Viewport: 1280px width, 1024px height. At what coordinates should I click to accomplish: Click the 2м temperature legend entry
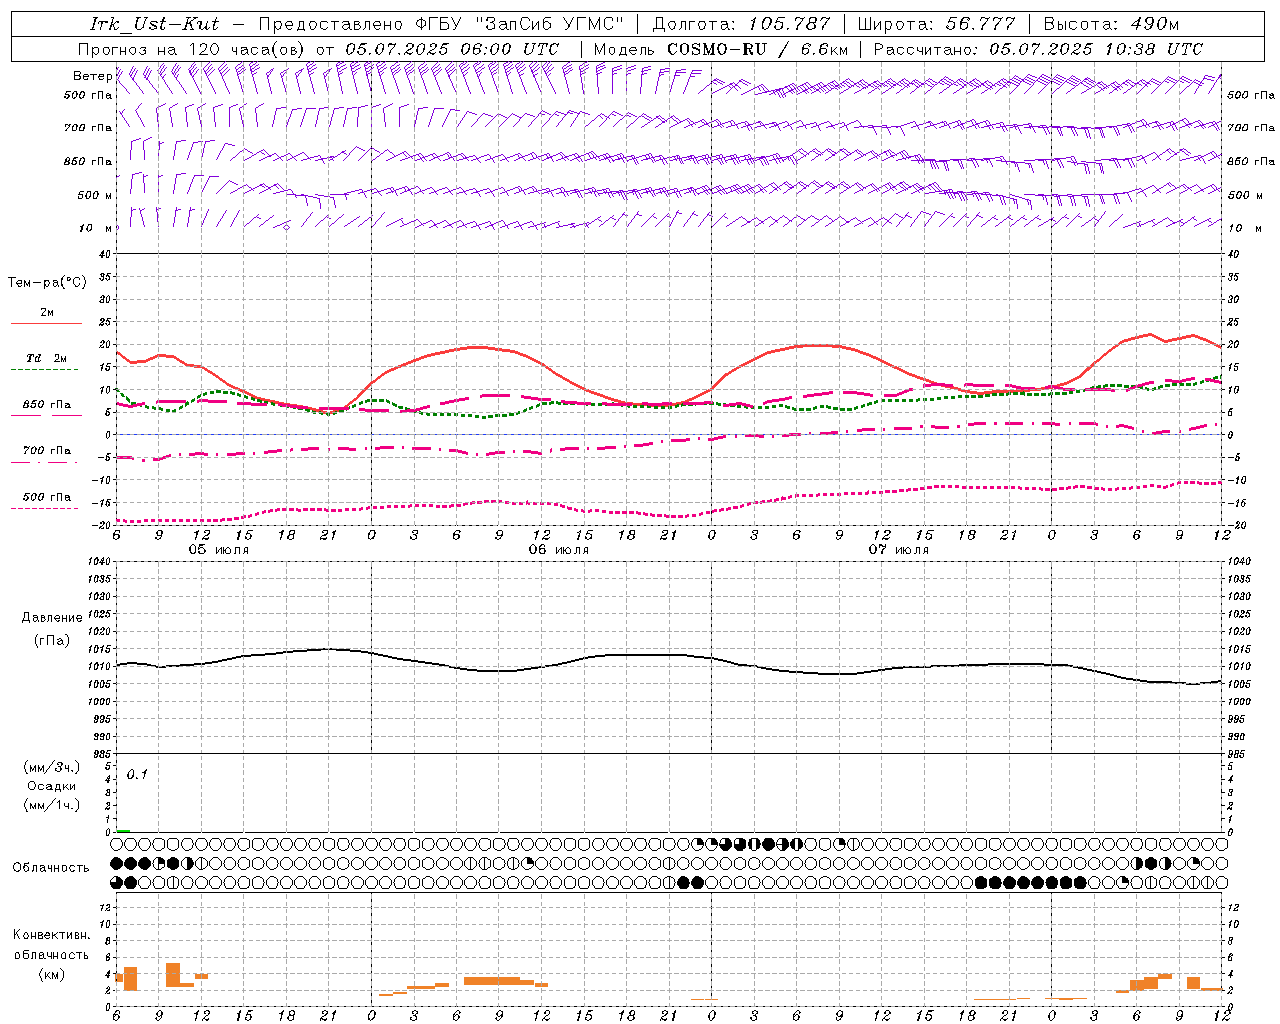47,313
